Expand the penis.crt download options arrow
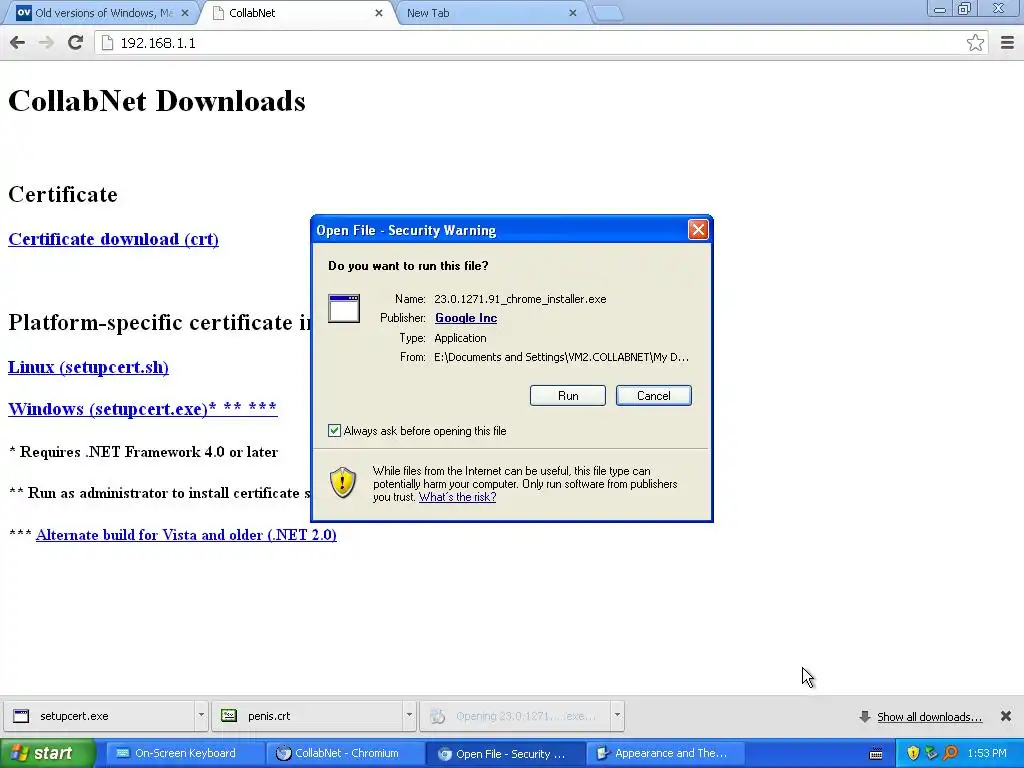This screenshot has width=1024, height=768. coord(409,715)
